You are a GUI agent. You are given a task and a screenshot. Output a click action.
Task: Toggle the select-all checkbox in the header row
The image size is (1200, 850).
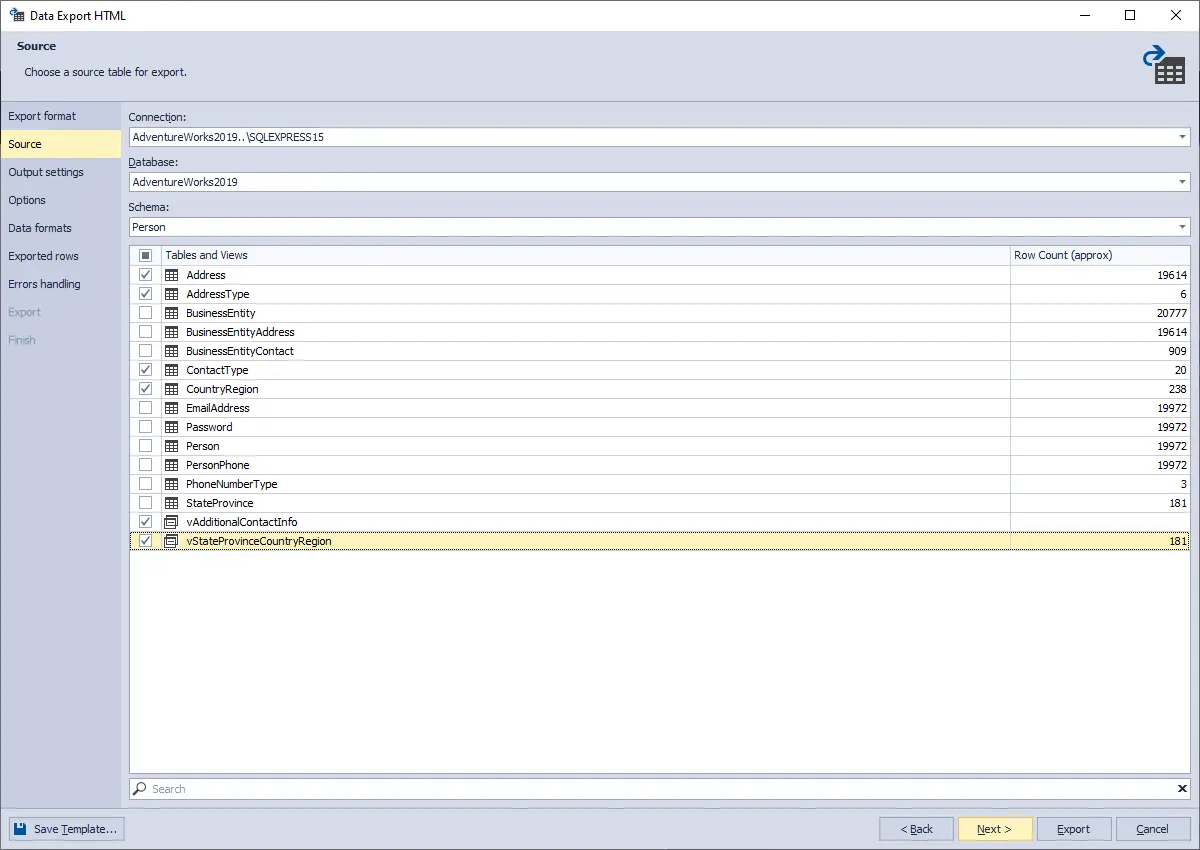pyautogui.click(x=145, y=255)
